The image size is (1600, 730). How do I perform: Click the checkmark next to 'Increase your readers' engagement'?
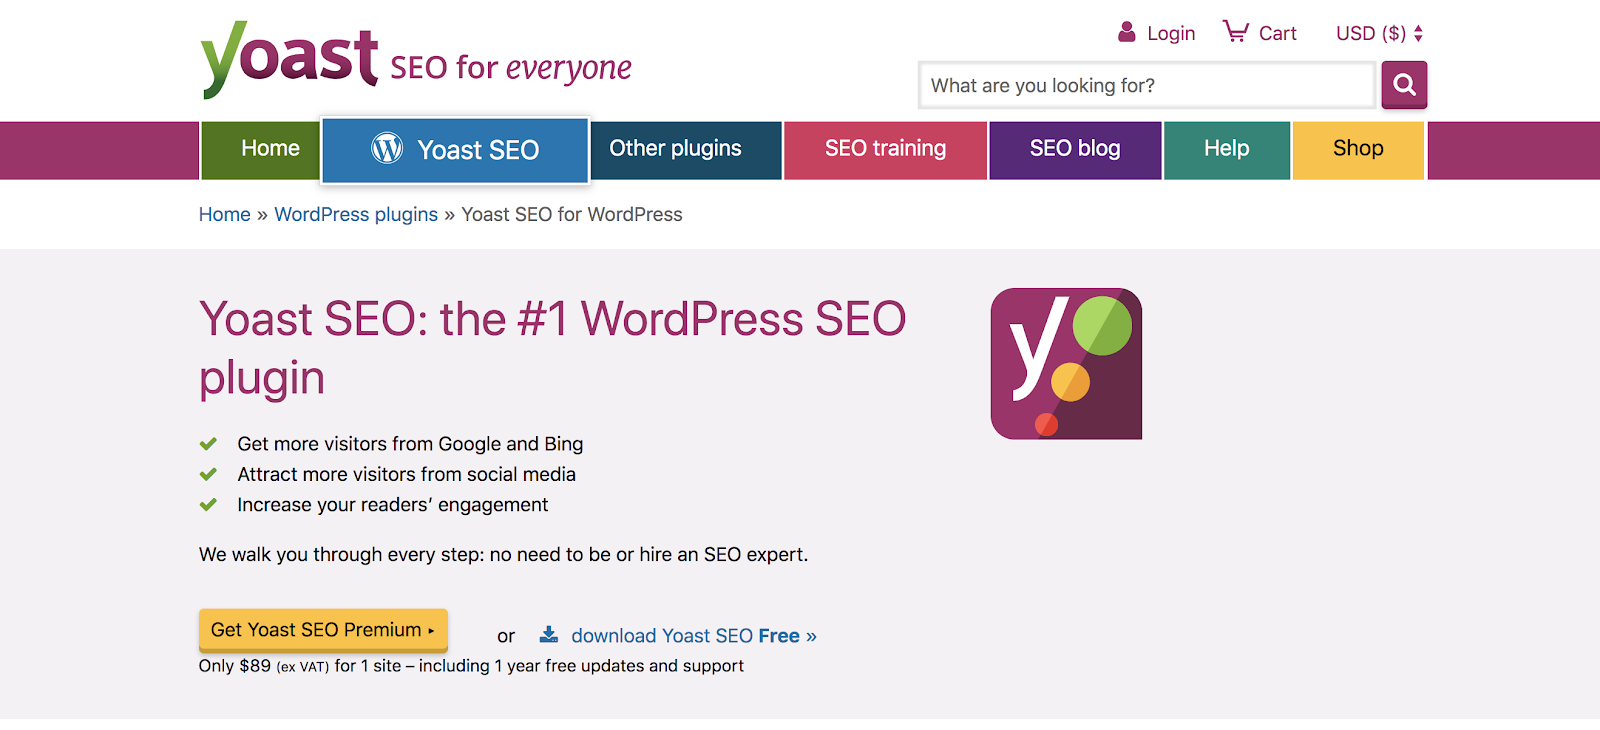tap(209, 502)
